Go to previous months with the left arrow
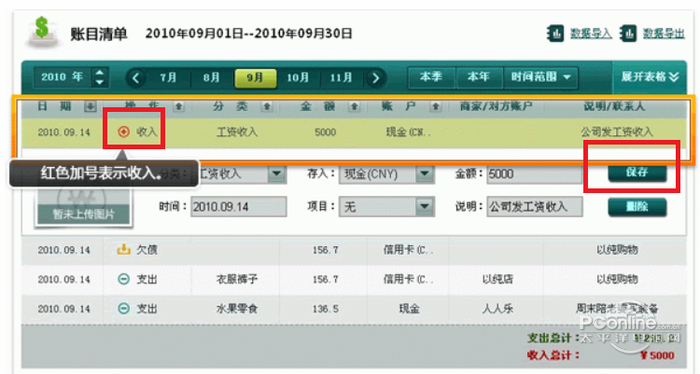The height and width of the screenshot is (374, 700). [x=136, y=78]
